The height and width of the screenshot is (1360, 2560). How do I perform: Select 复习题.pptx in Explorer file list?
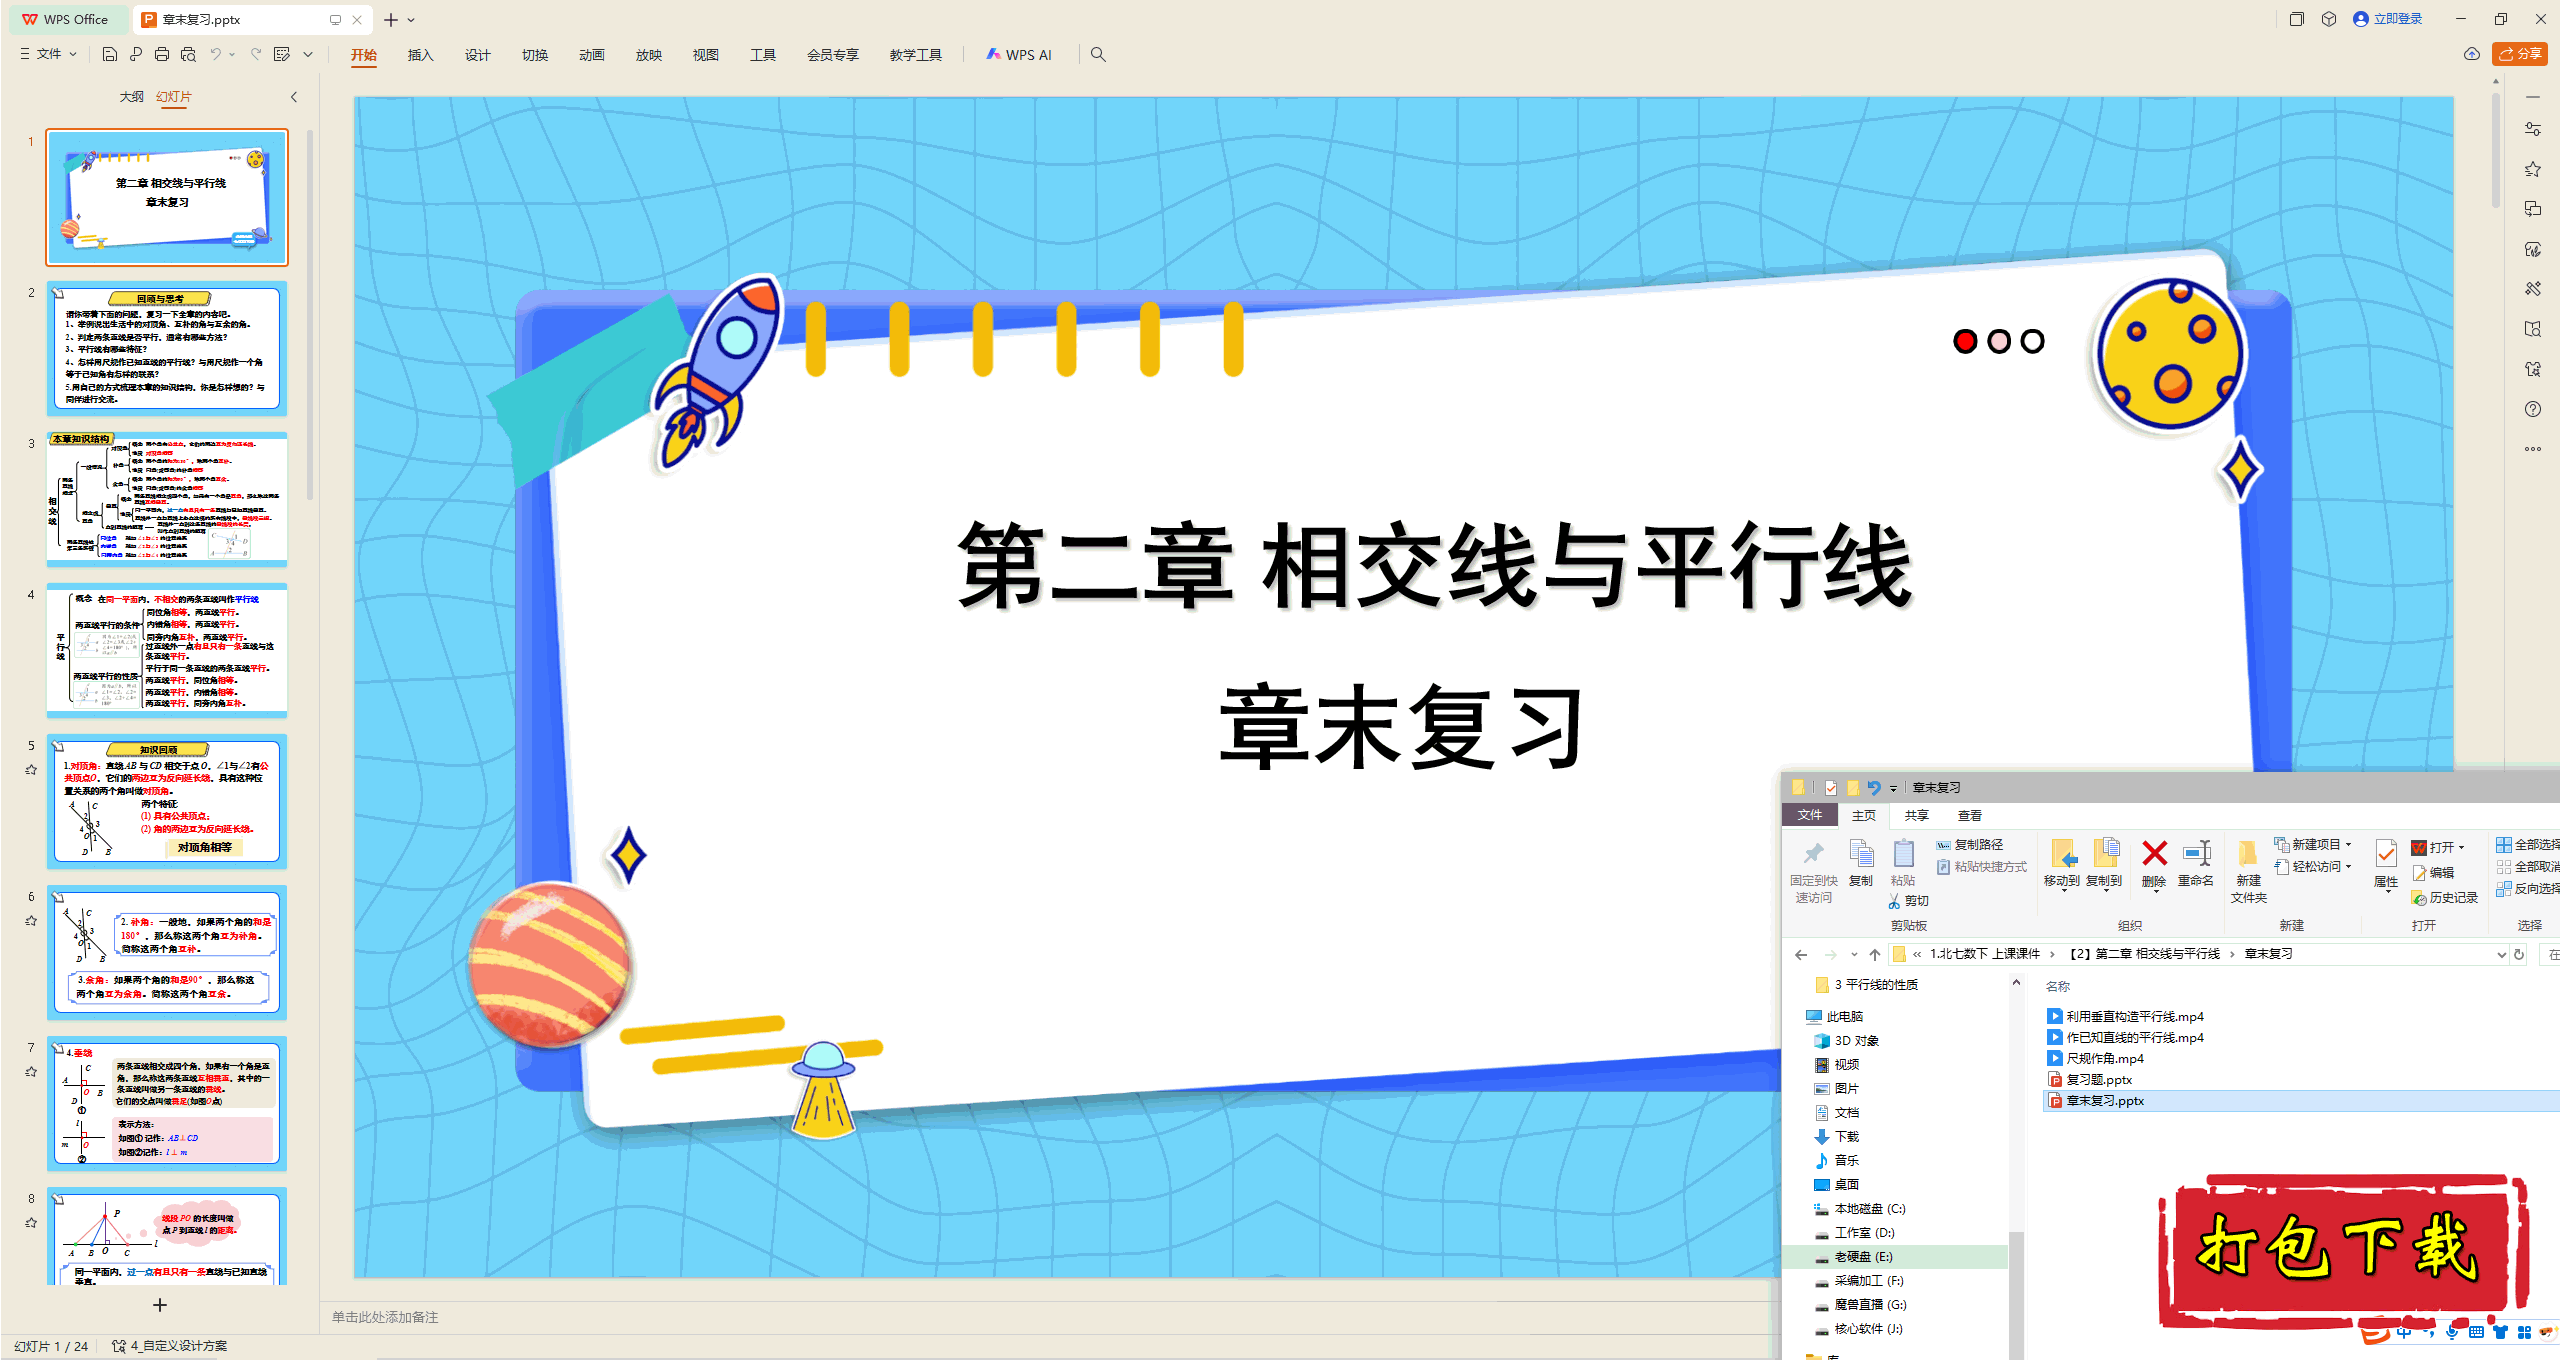pos(2090,1080)
